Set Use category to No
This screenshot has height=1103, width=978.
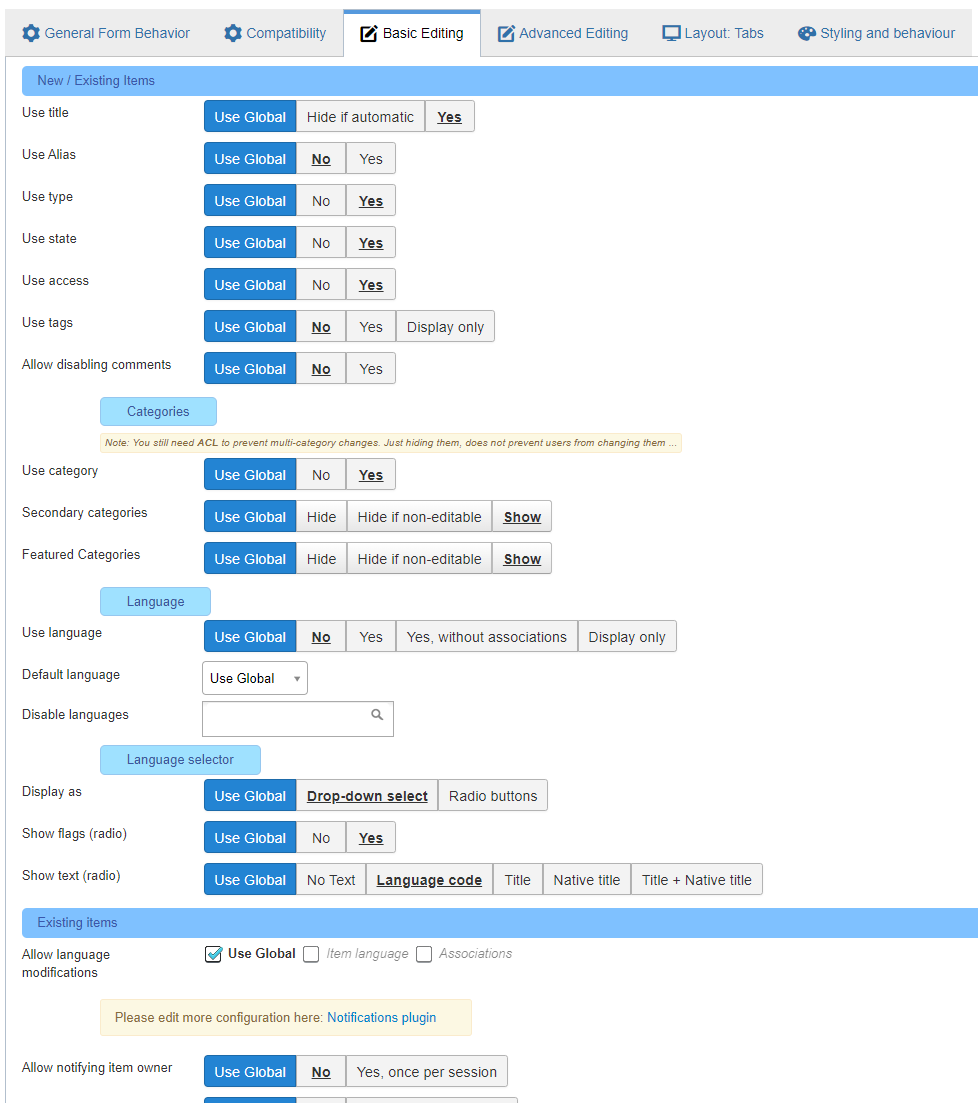coord(321,475)
